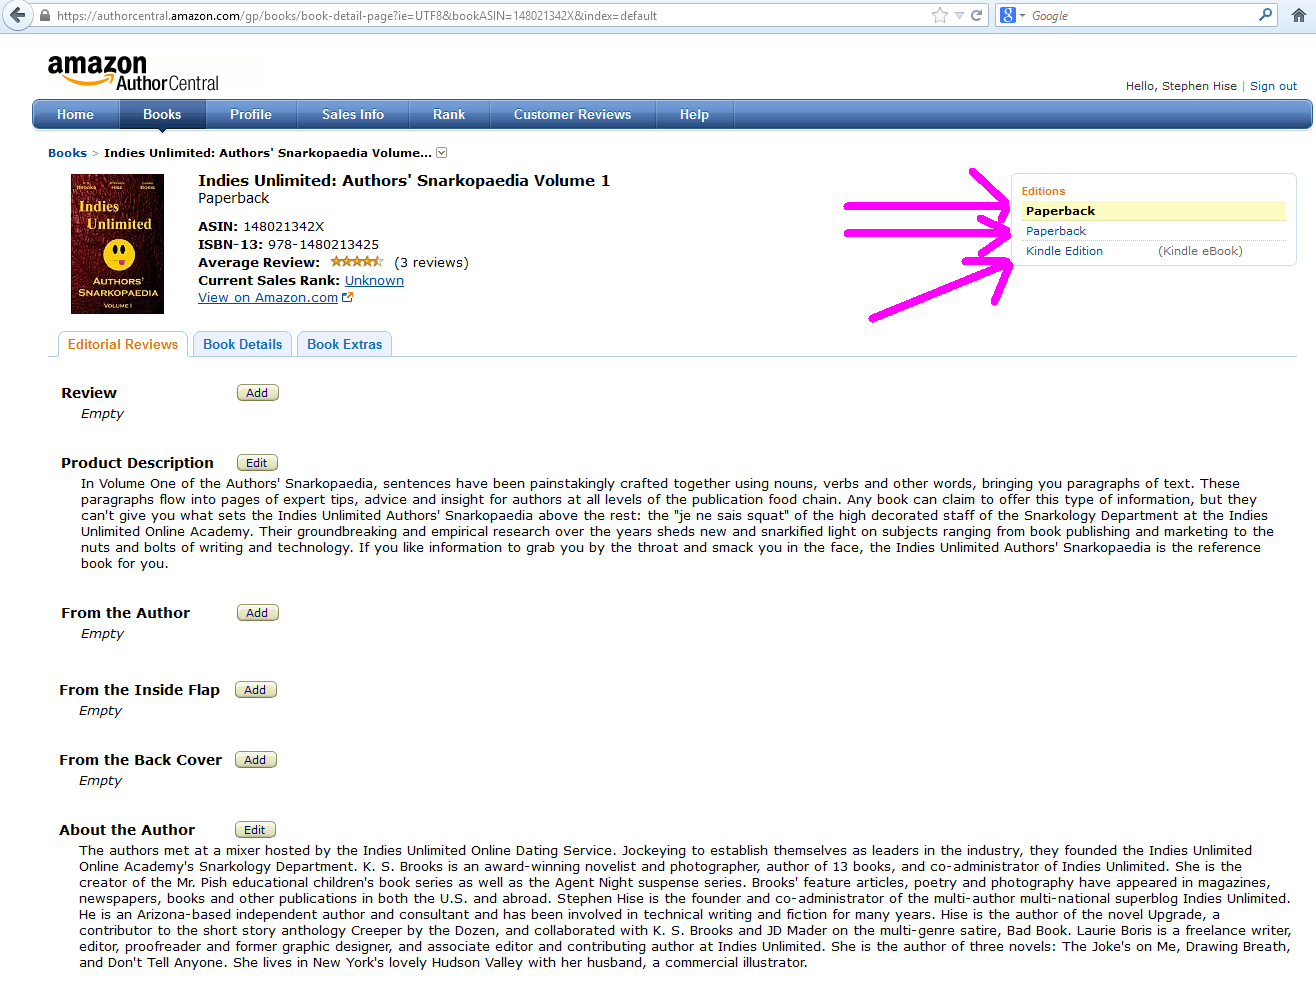Switch to the Editorial Reviews tab

[x=123, y=344]
